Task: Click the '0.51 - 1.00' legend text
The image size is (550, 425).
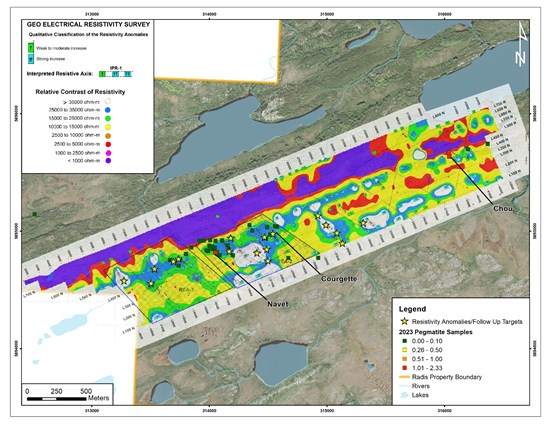Action: pyautogui.click(x=427, y=359)
